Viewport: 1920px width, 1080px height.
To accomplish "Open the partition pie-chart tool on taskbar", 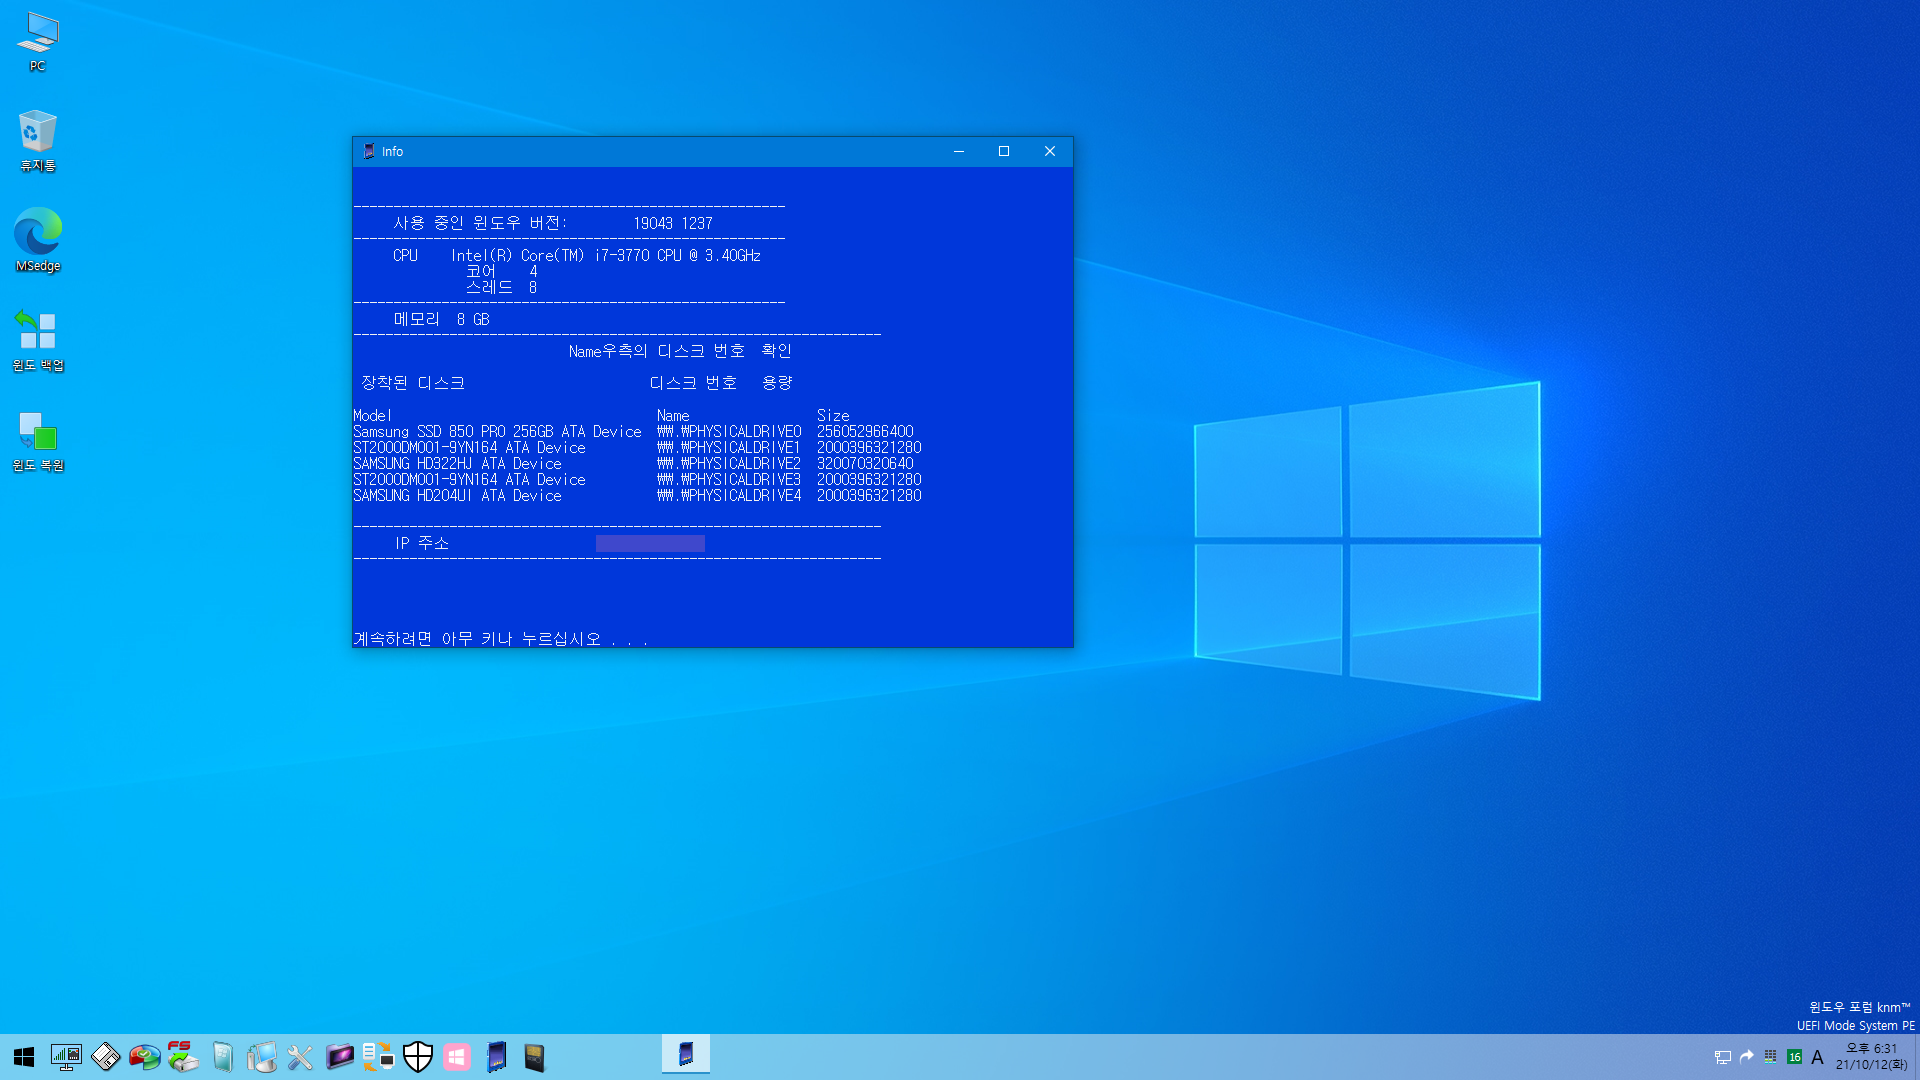I will click(144, 1057).
